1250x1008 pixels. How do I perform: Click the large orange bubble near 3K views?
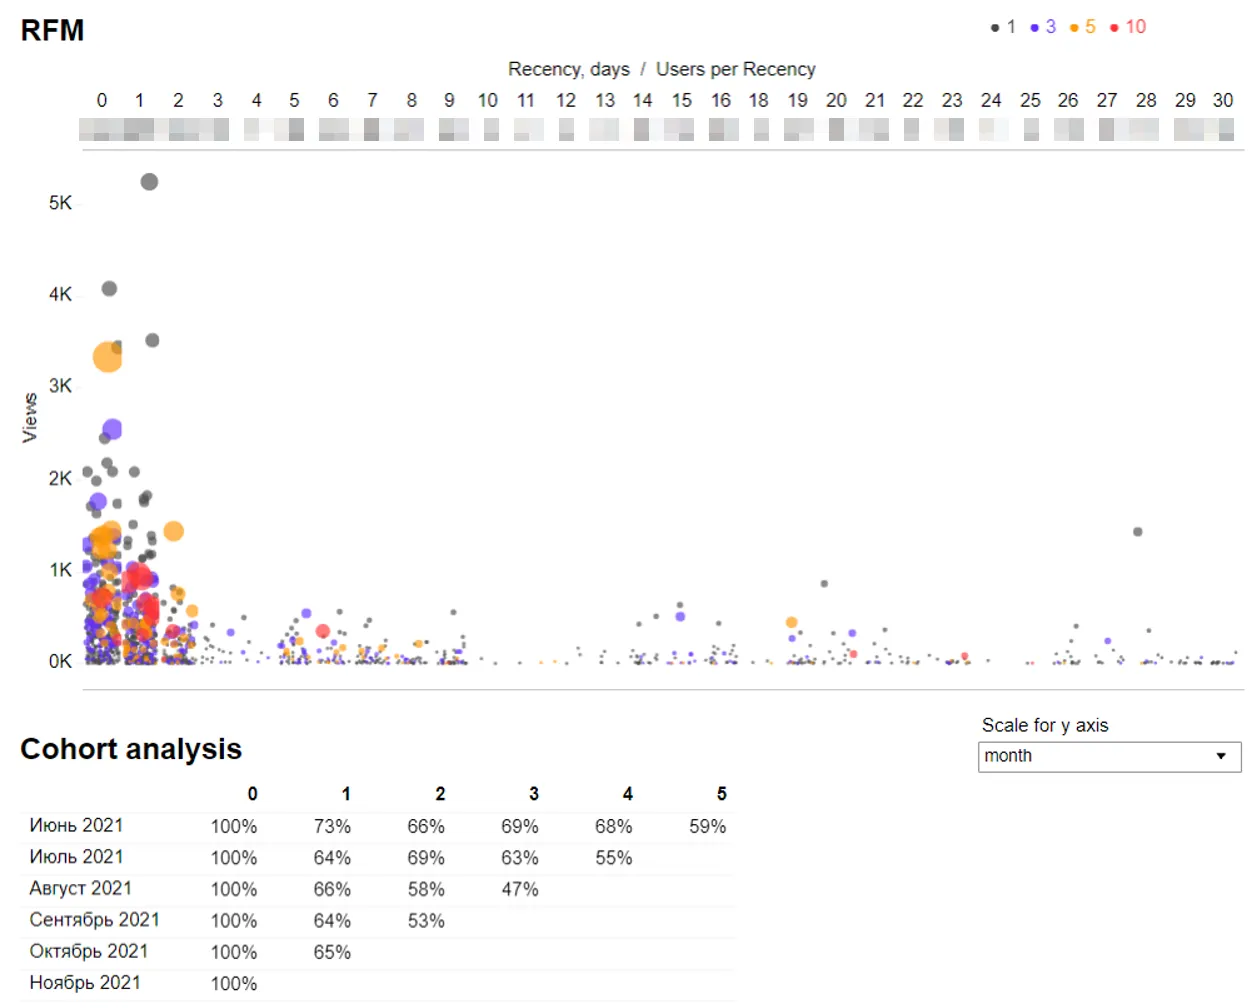tap(107, 357)
